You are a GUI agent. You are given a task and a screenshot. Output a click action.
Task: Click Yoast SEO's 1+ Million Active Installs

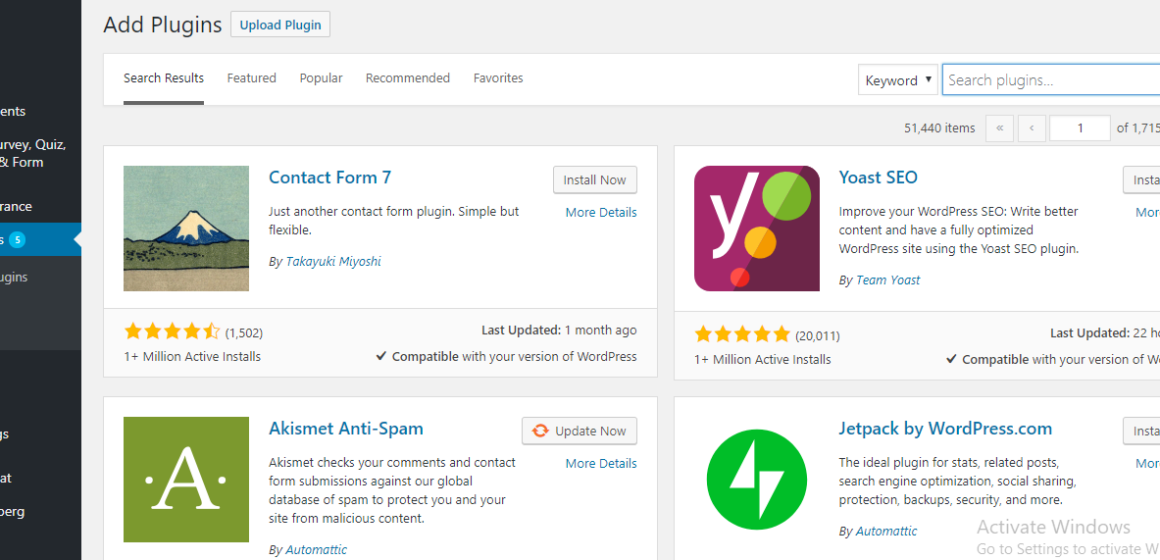763,360
